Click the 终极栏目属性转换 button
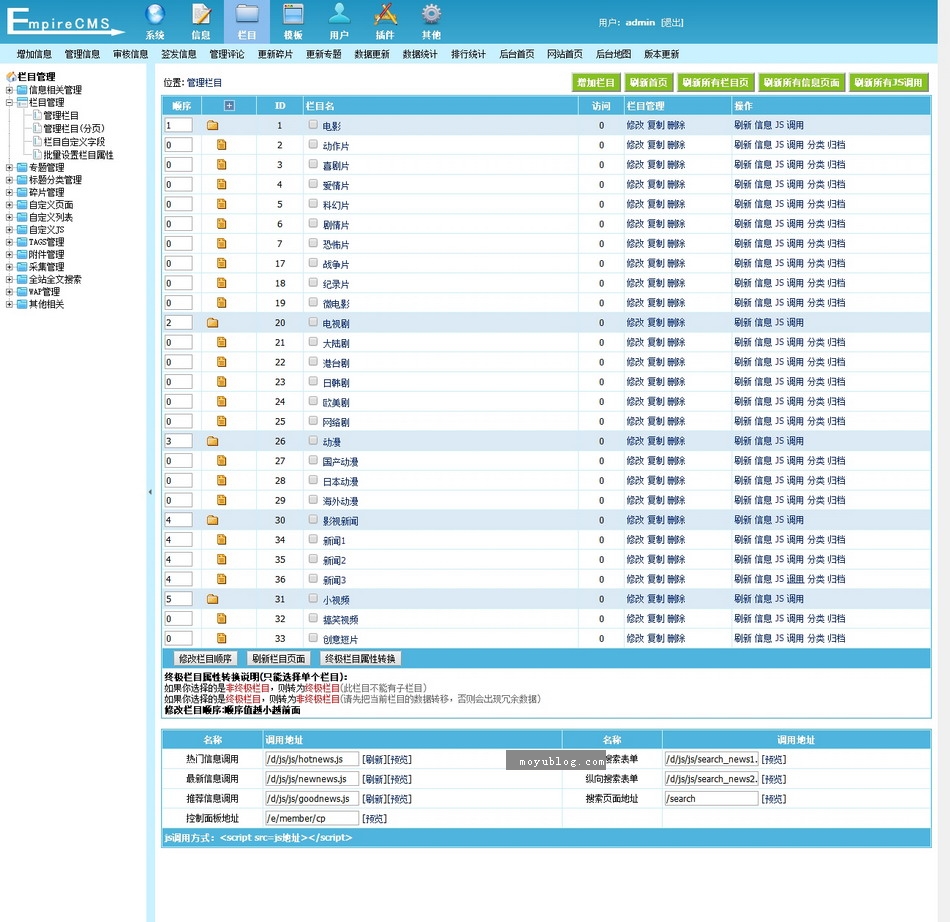Image resolution: width=950 pixels, height=922 pixels. click(x=360, y=658)
